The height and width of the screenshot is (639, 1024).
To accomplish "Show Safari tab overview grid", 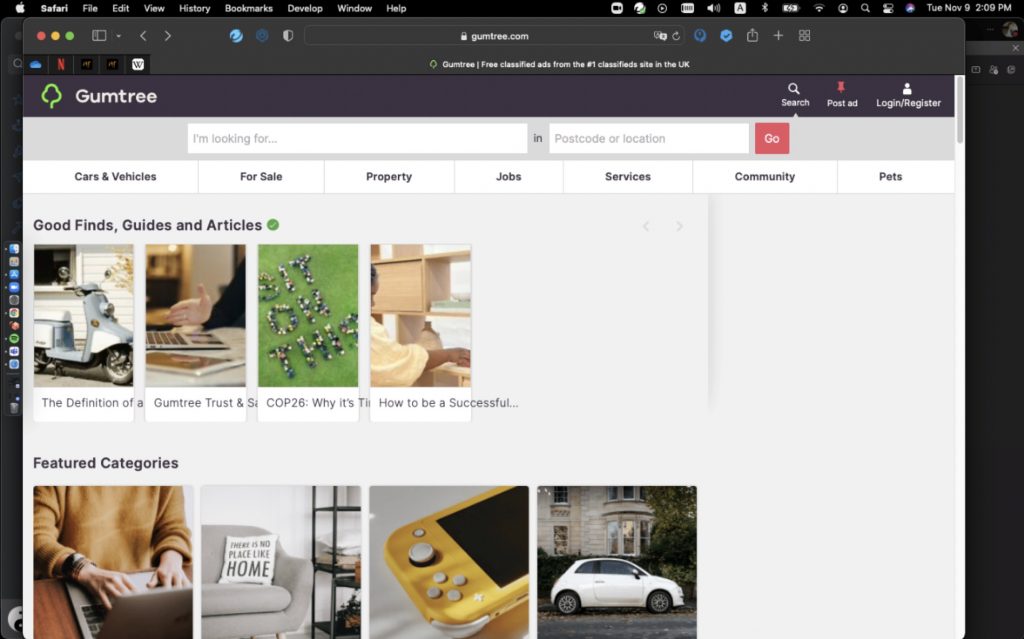I will click(804, 36).
